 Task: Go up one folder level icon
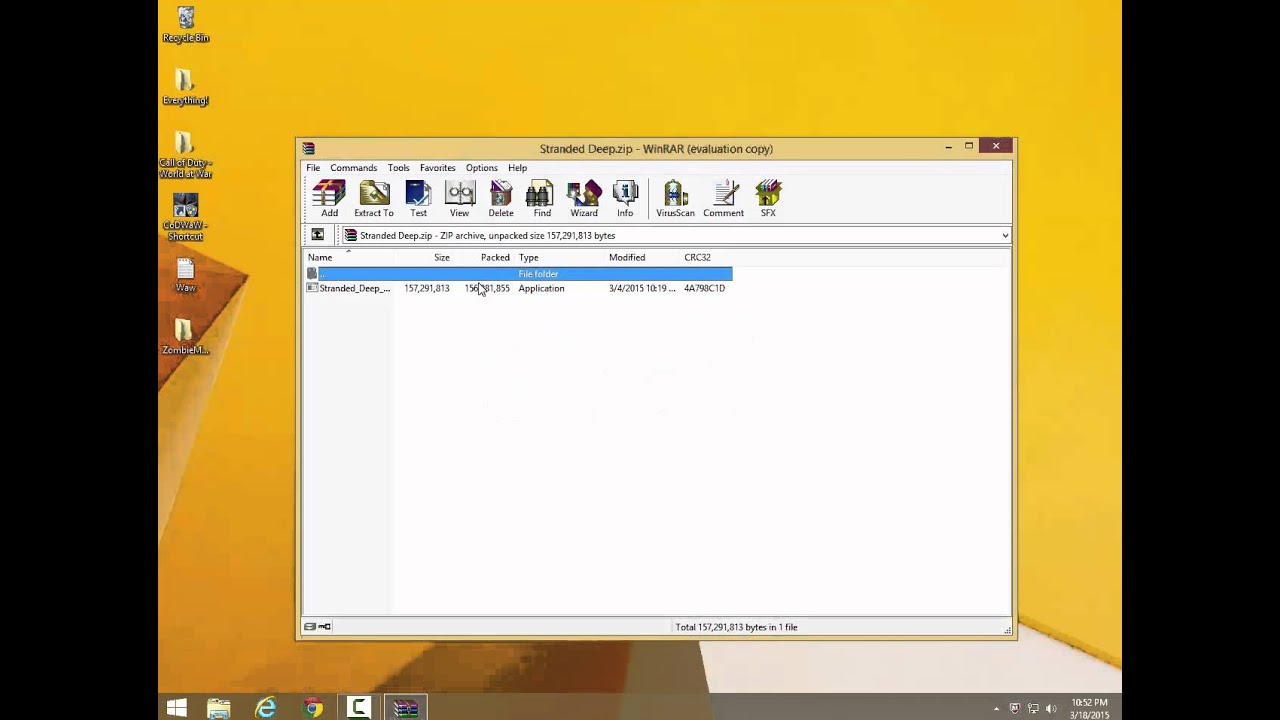point(317,235)
